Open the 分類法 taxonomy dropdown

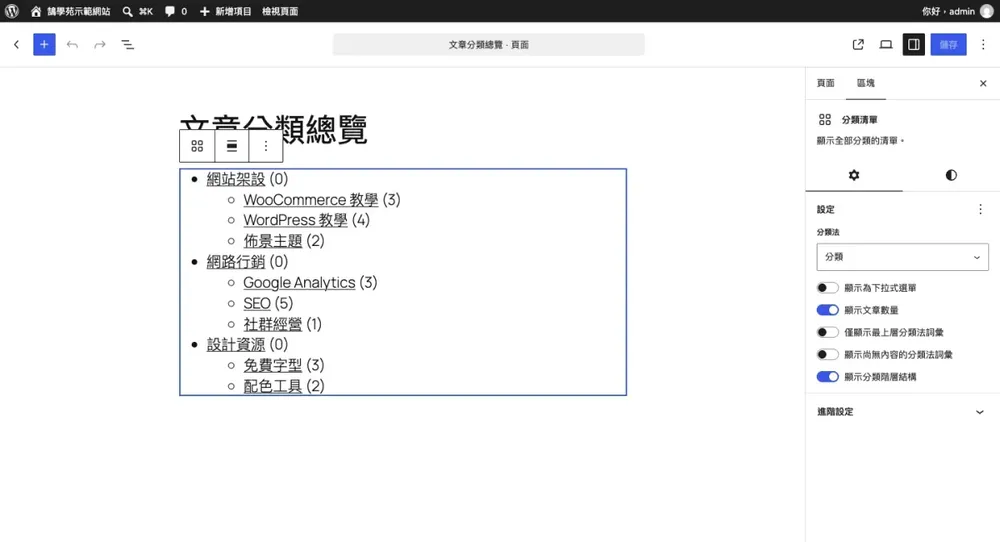[x=902, y=257]
